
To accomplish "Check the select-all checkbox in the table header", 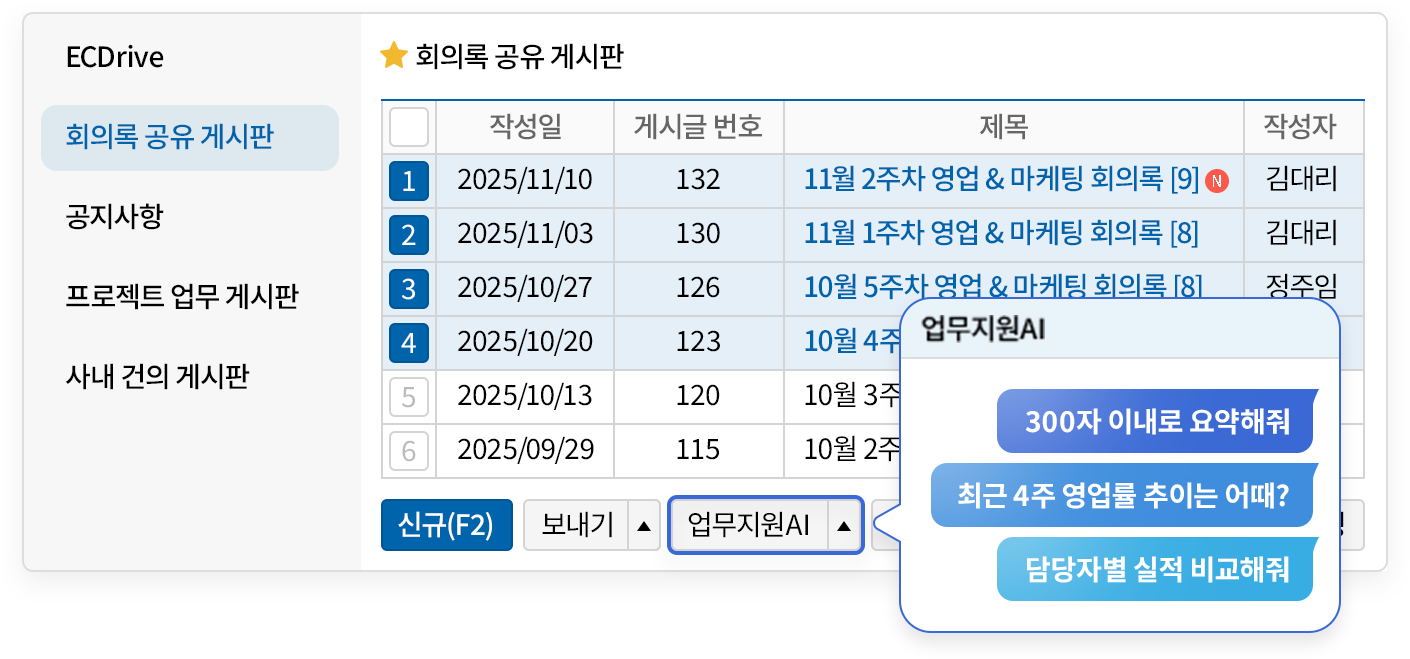I will 410,126.
